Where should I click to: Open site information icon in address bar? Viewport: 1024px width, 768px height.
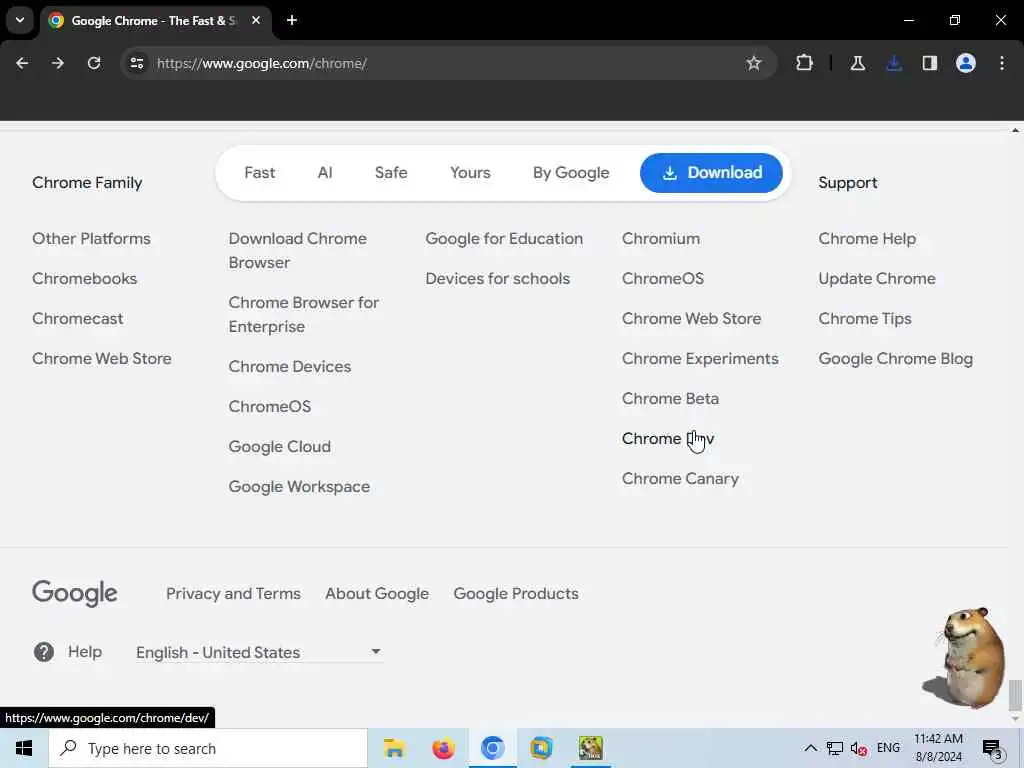pos(137,63)
